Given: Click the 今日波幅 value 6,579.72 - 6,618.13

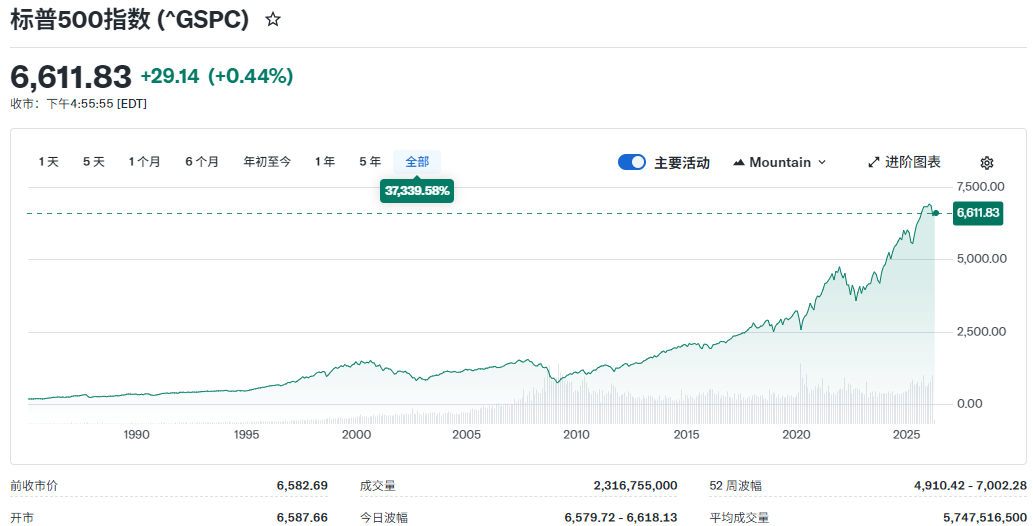Looking at the screenshot, I should coord(621,517).
